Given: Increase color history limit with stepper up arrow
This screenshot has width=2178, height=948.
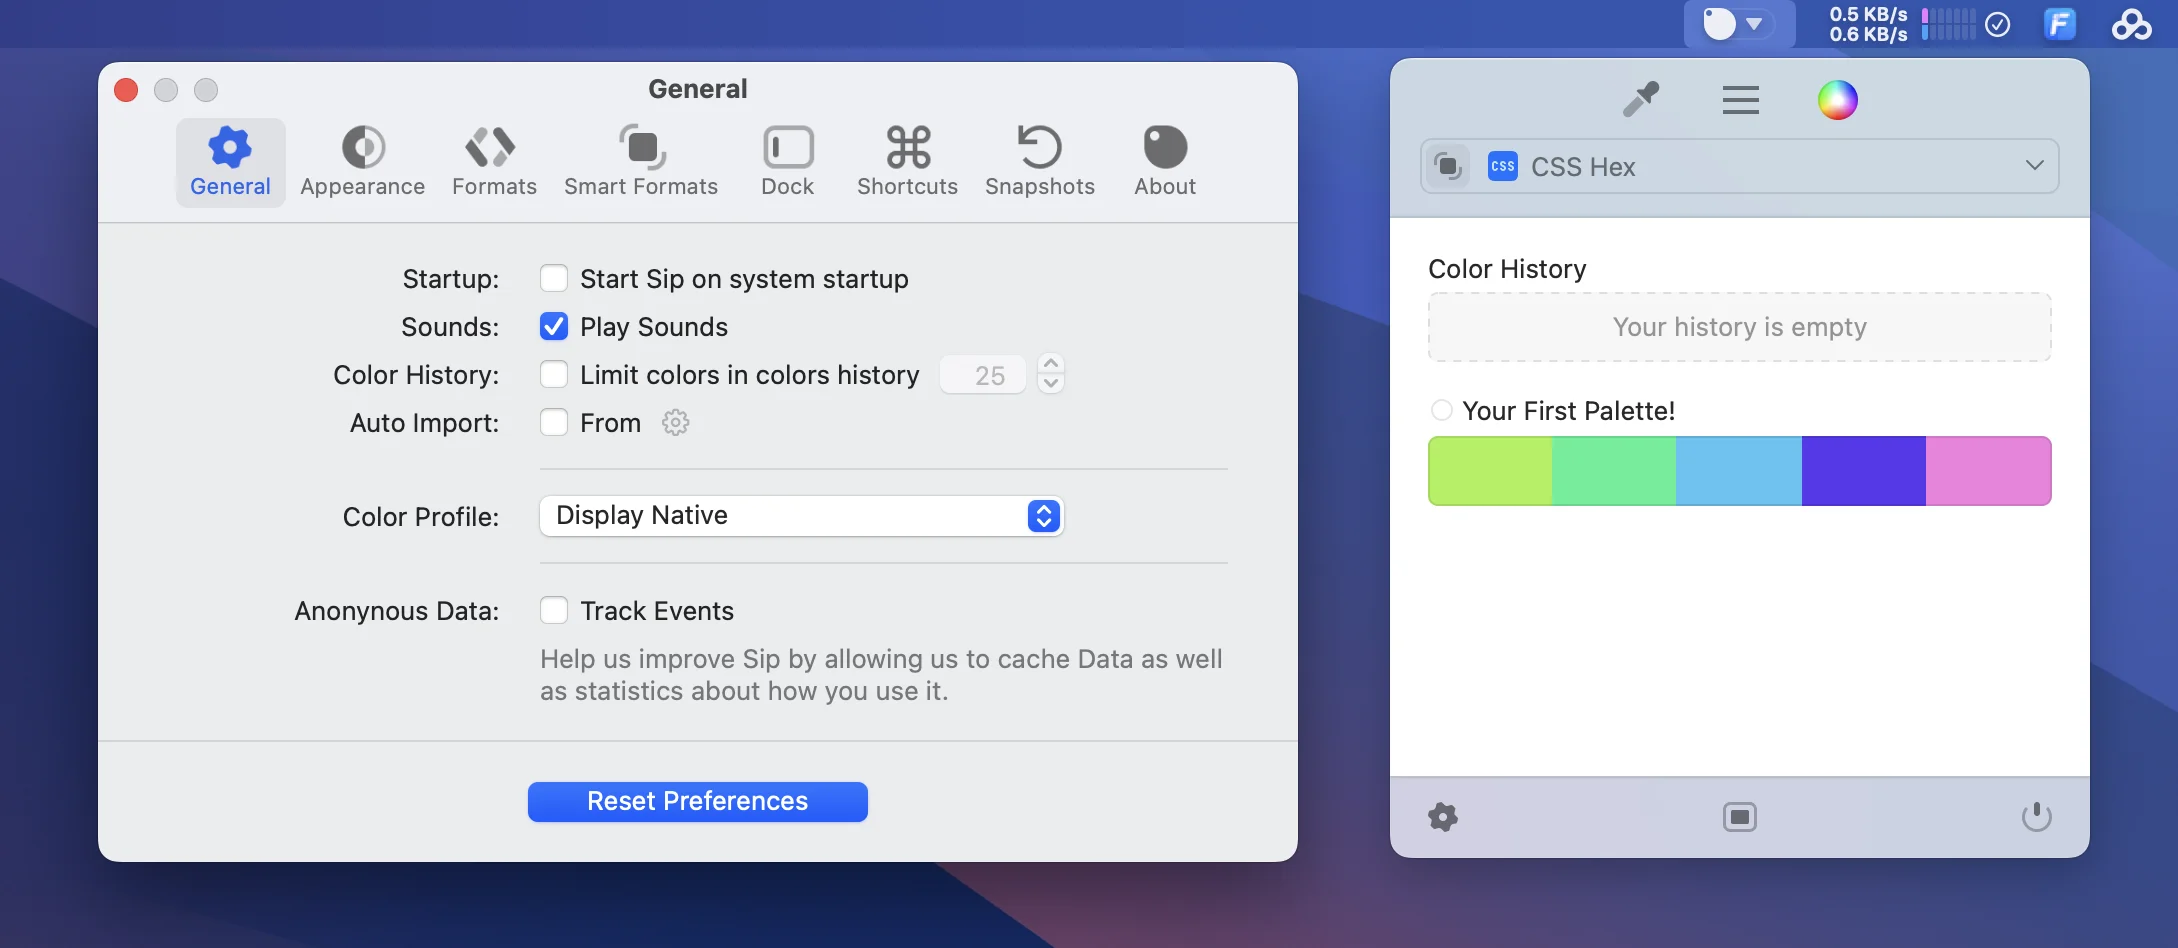Looking at the screenshot, I should tap(1051, 364).
